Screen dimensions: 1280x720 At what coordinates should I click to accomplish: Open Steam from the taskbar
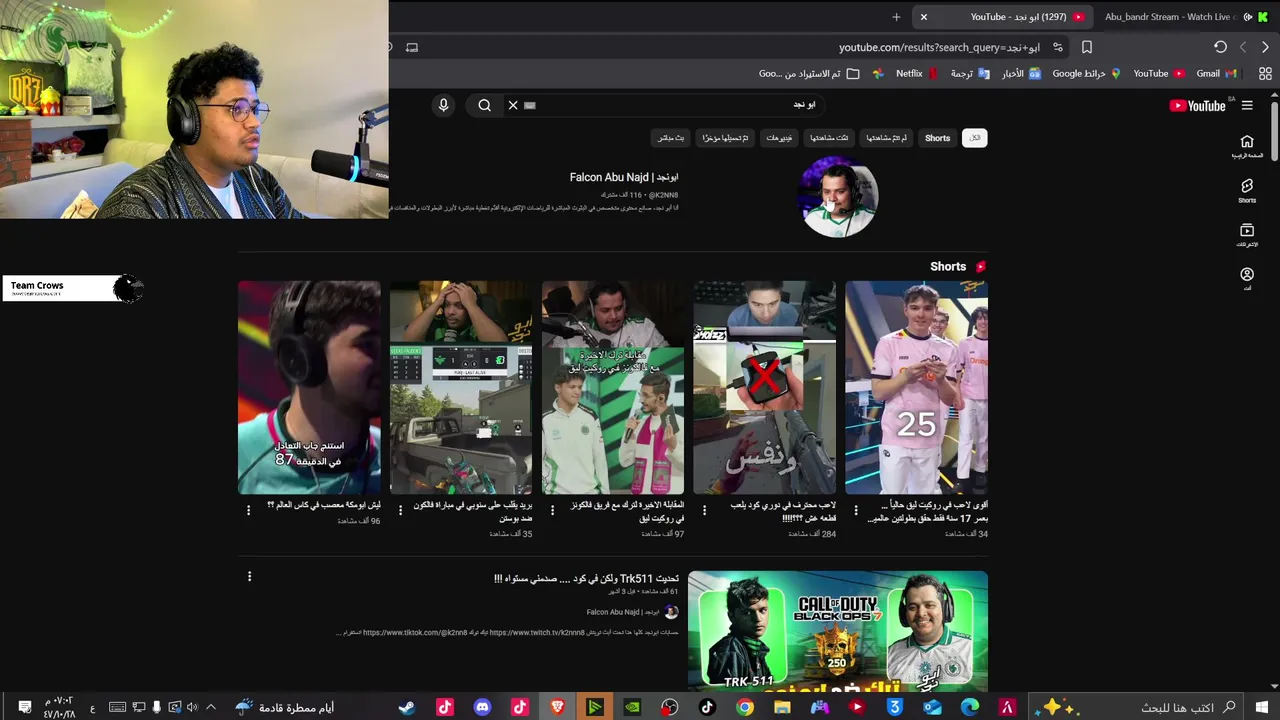[406, 707]
